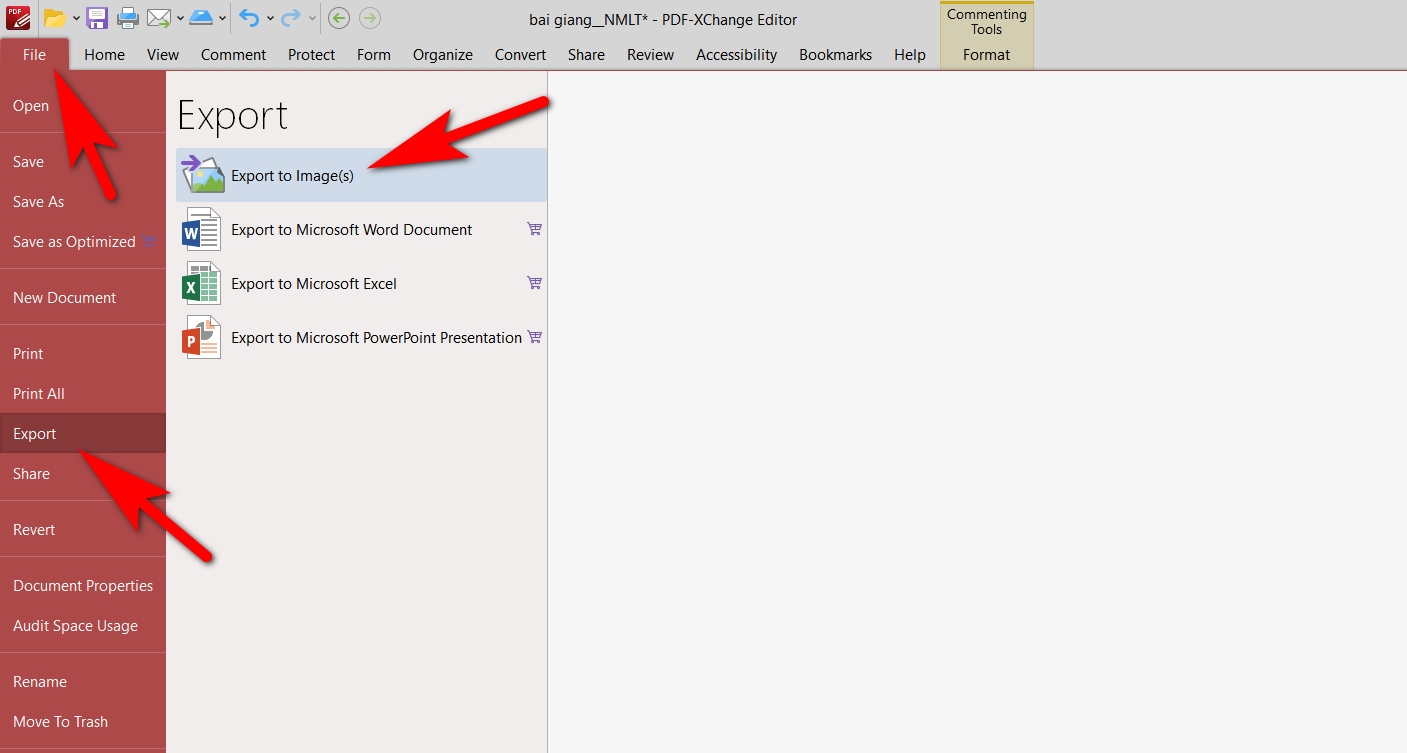Choose Export to Microsoft Excel
Viewport: 1407px width, 753px height.
[361, 283]
